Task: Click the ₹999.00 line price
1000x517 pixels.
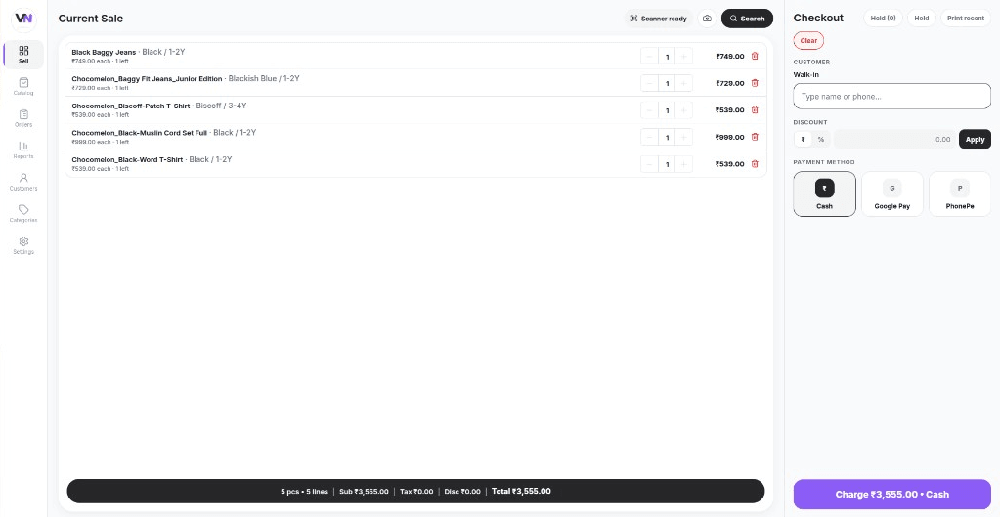Action: pos(730,138)
